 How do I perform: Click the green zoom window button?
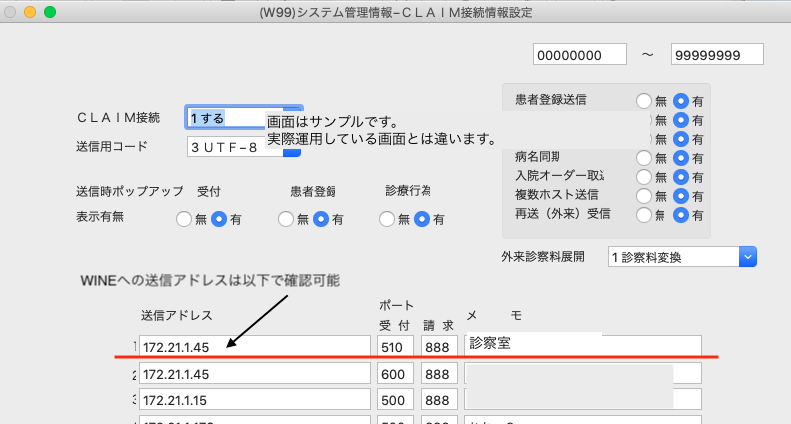pyautogui.click(x=49, y=12)
